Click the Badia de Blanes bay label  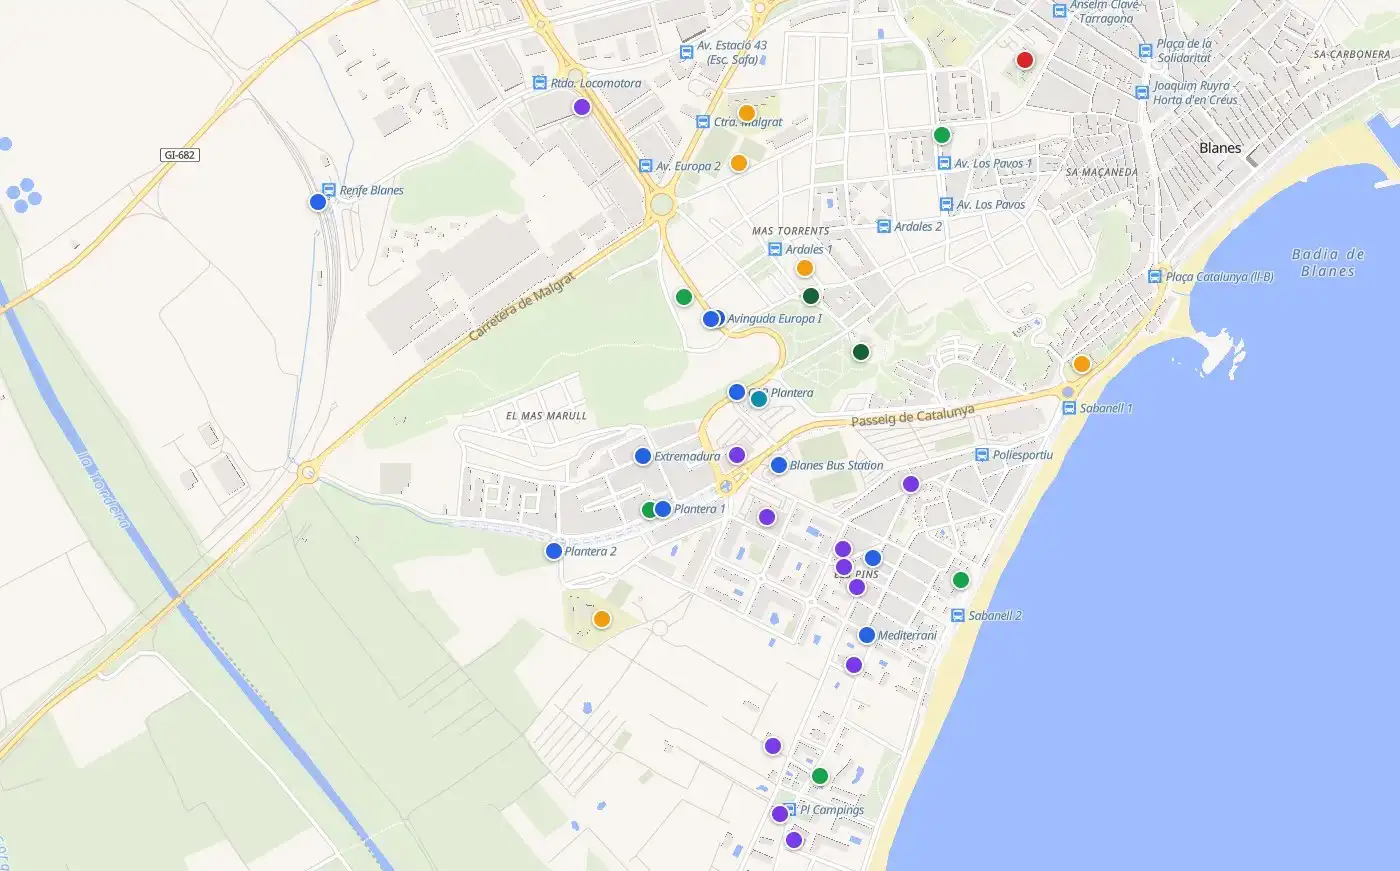[1328, 263]
